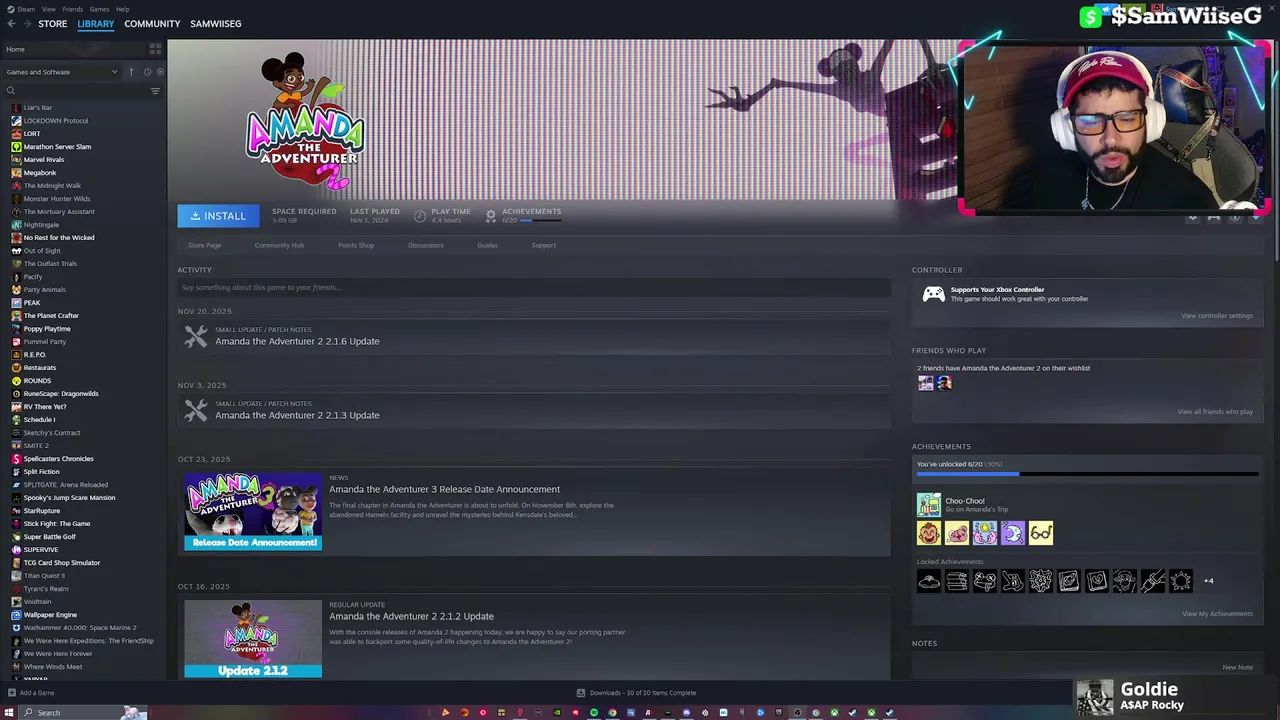Select the locked sun achievement icon
The height and width of the screenshot is (720, 1280).
tap(1181, 581)
